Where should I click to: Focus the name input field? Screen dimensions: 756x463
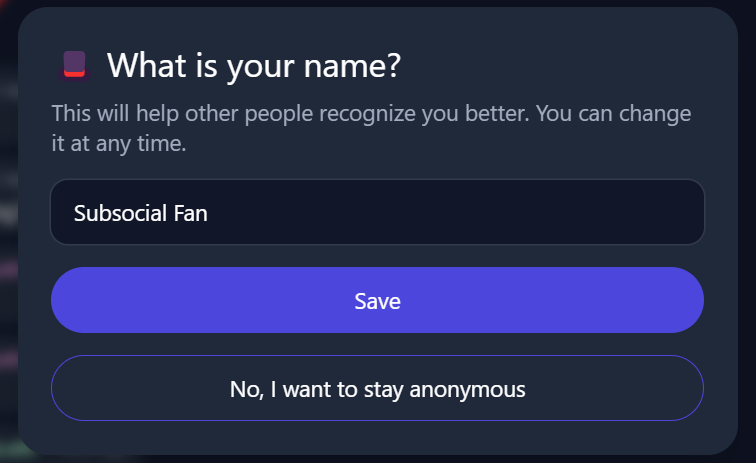(377, 212)
